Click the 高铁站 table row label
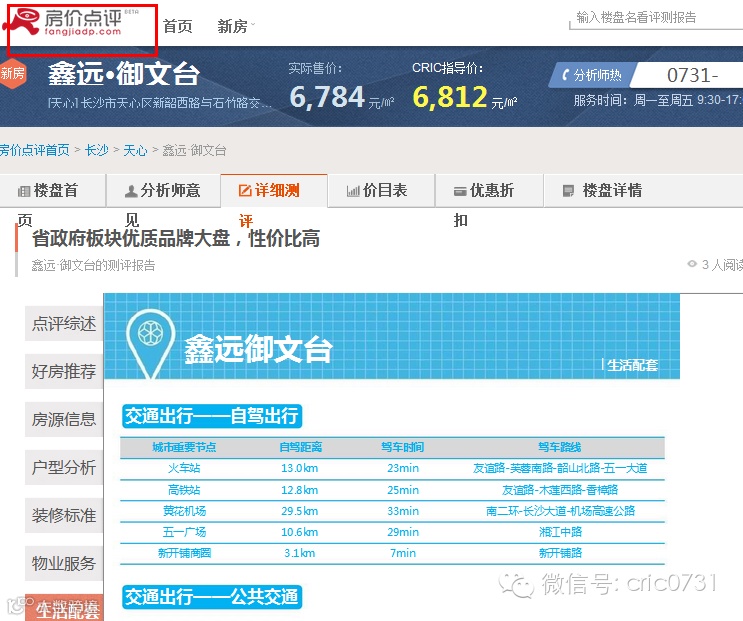Screen dimensions: 743x621 [x=184, y=490]
